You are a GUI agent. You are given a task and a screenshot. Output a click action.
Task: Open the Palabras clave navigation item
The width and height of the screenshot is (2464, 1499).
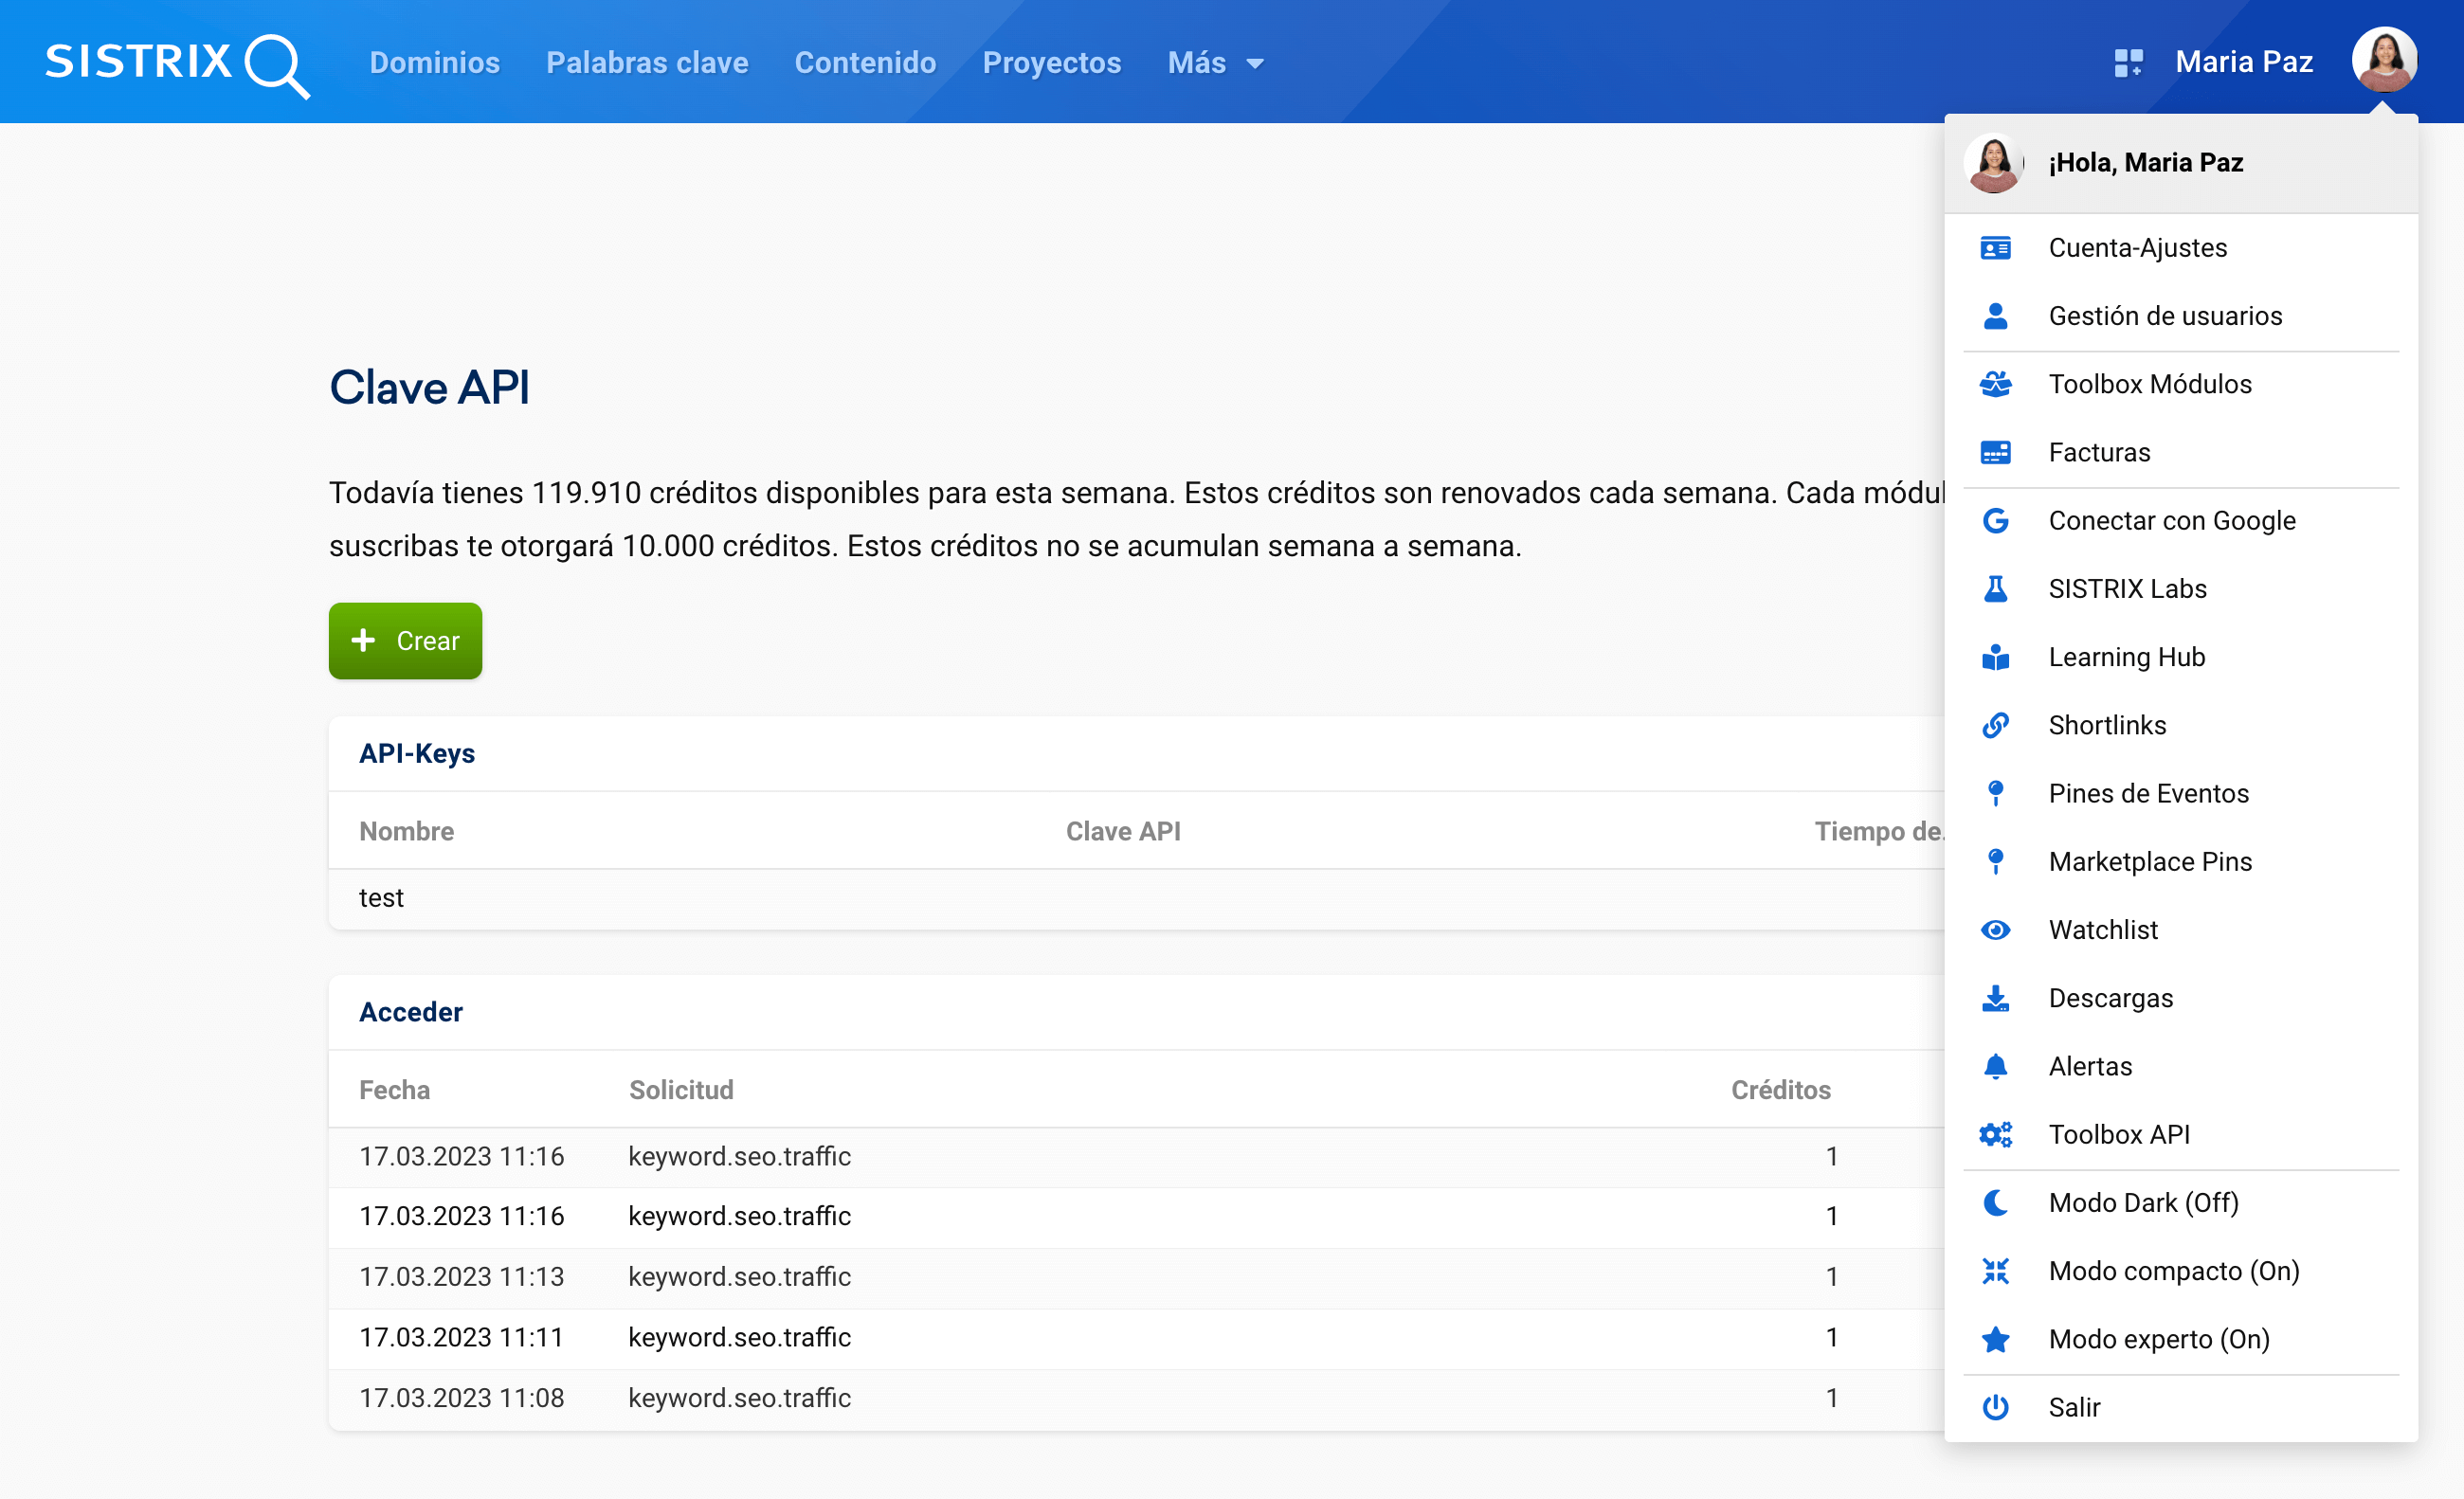tap(647, 63)
